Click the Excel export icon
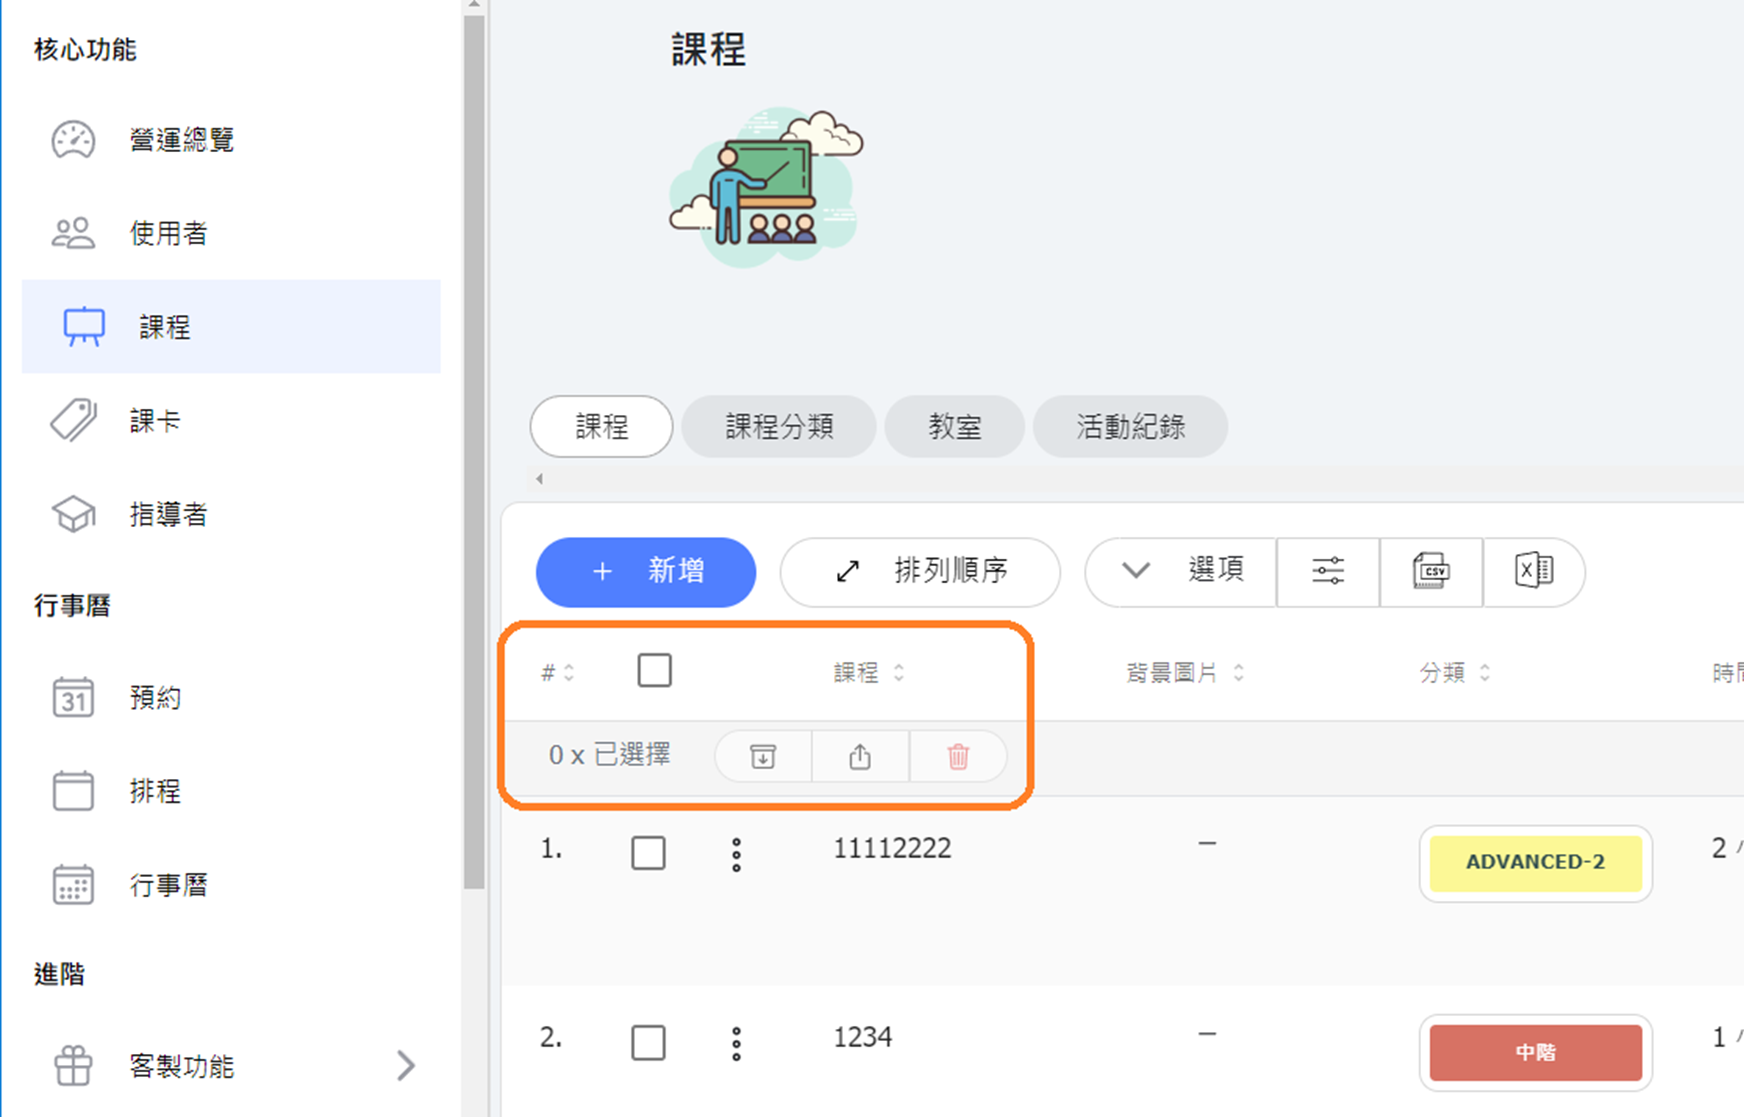1744x1117 pixels. pyautogui.click(x=1533, y=571)
